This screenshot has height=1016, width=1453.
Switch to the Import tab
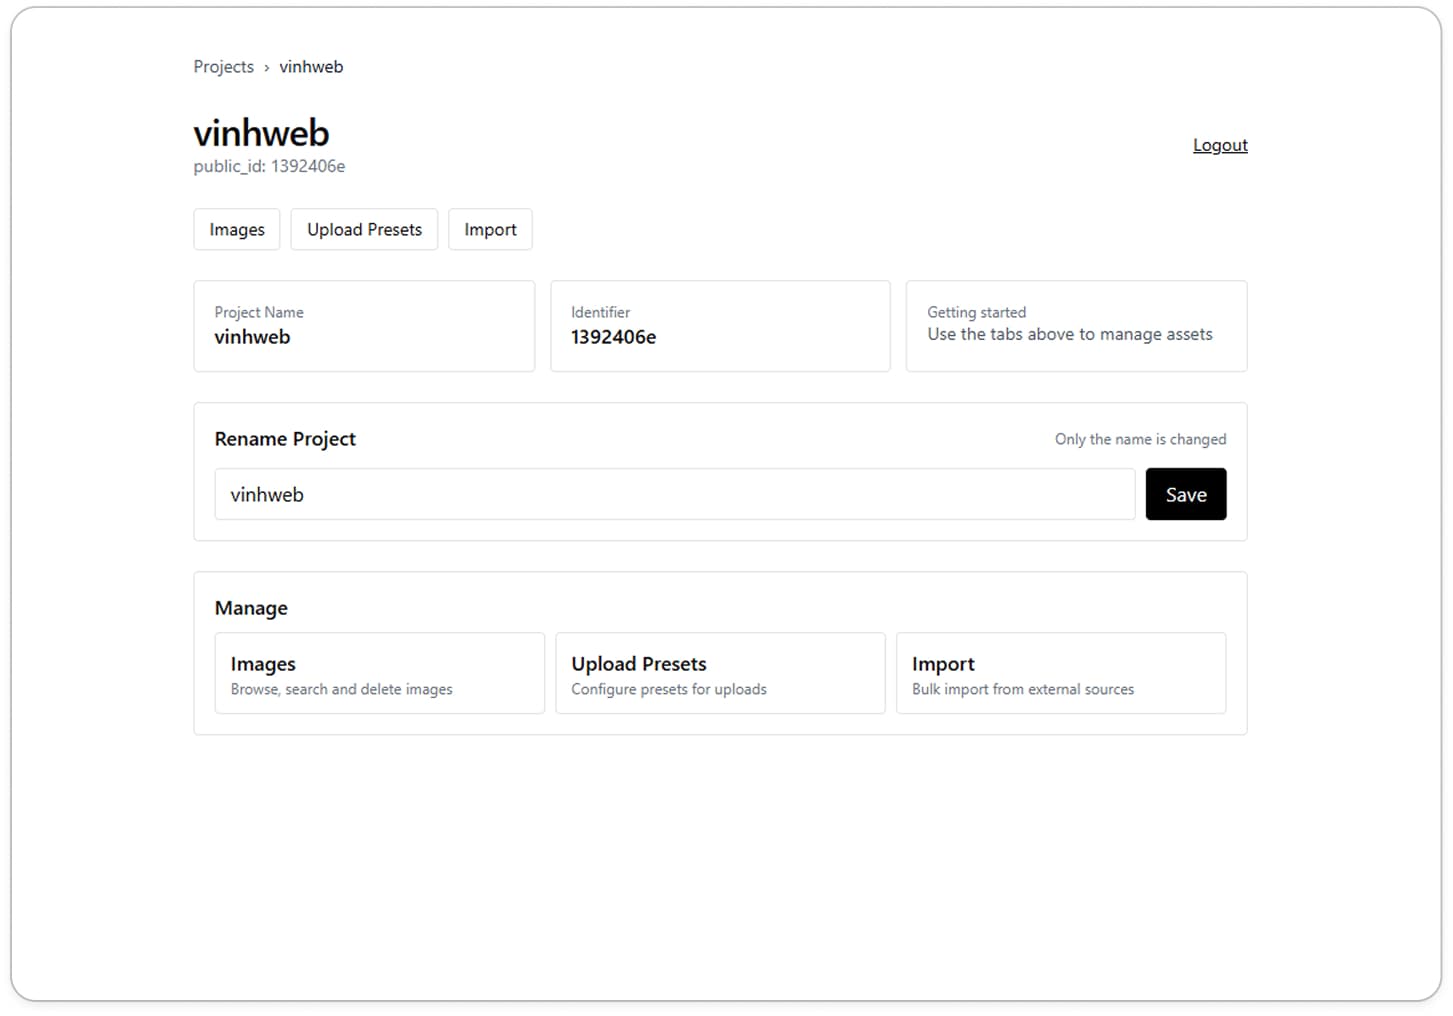(x=490, y=229)
